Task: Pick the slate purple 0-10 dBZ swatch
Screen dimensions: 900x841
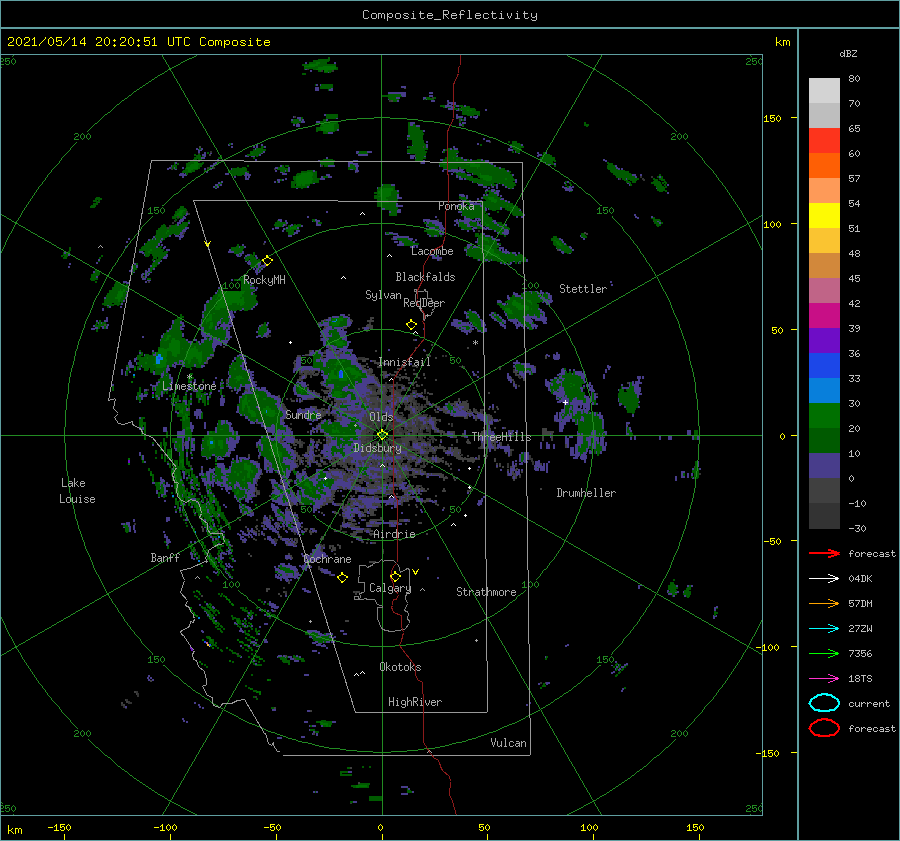Action: [x=824, y=466]
